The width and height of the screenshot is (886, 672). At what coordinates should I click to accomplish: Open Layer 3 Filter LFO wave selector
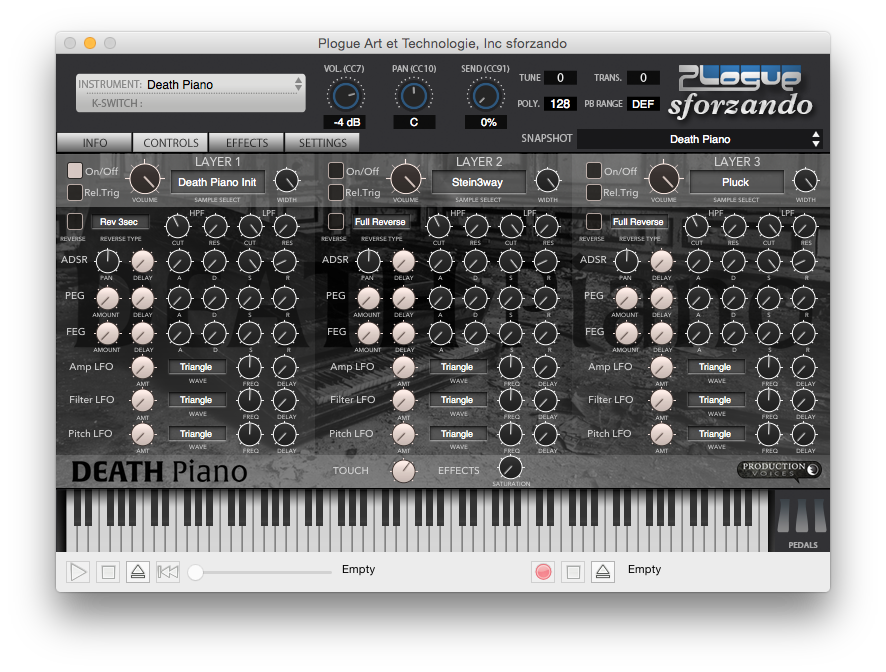[715, 400]
